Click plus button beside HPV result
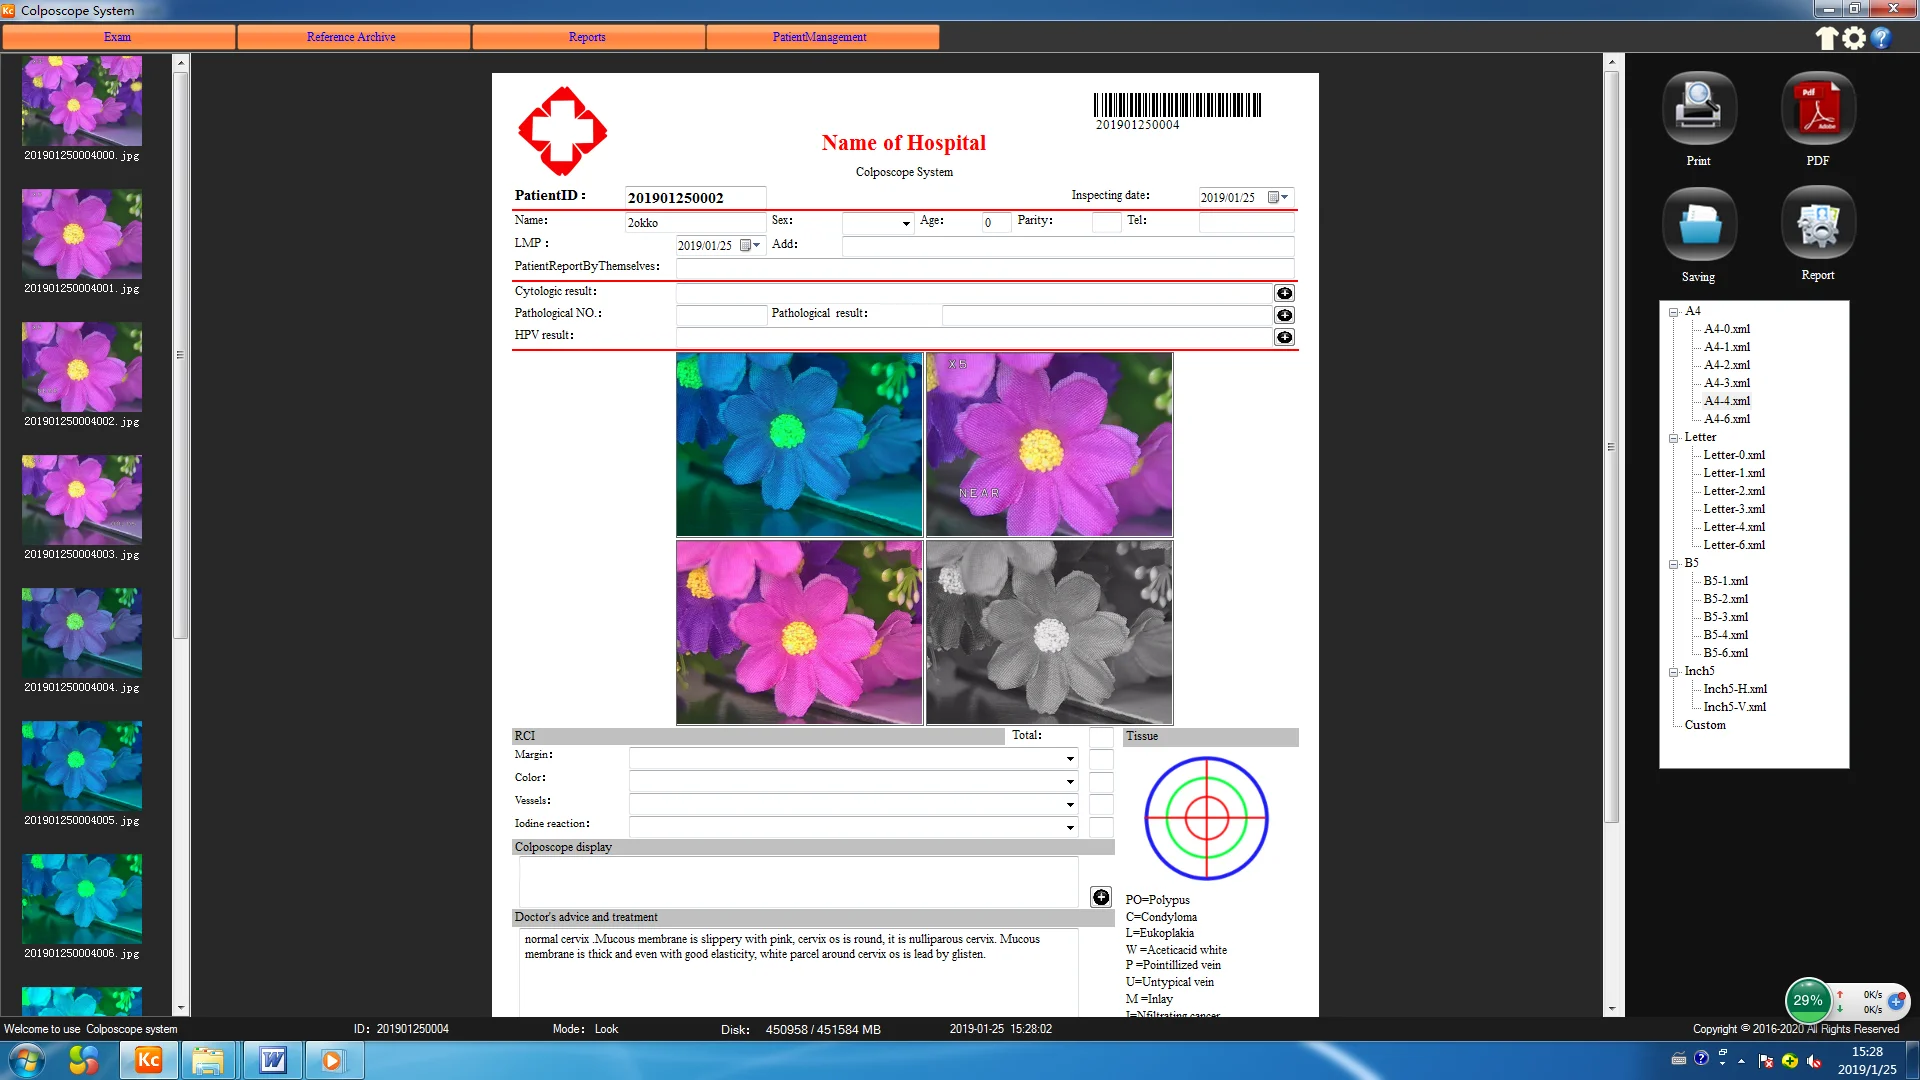Viewport: 1920px width, 1080px height. pos(1284,337)
